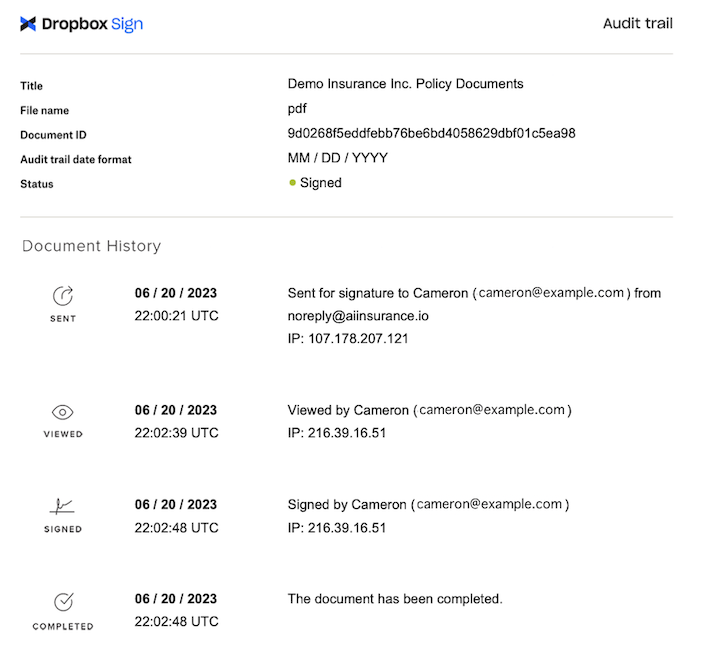Click the Audit trail heading
The width and height of the screenshot is (720, 665).
638,23
